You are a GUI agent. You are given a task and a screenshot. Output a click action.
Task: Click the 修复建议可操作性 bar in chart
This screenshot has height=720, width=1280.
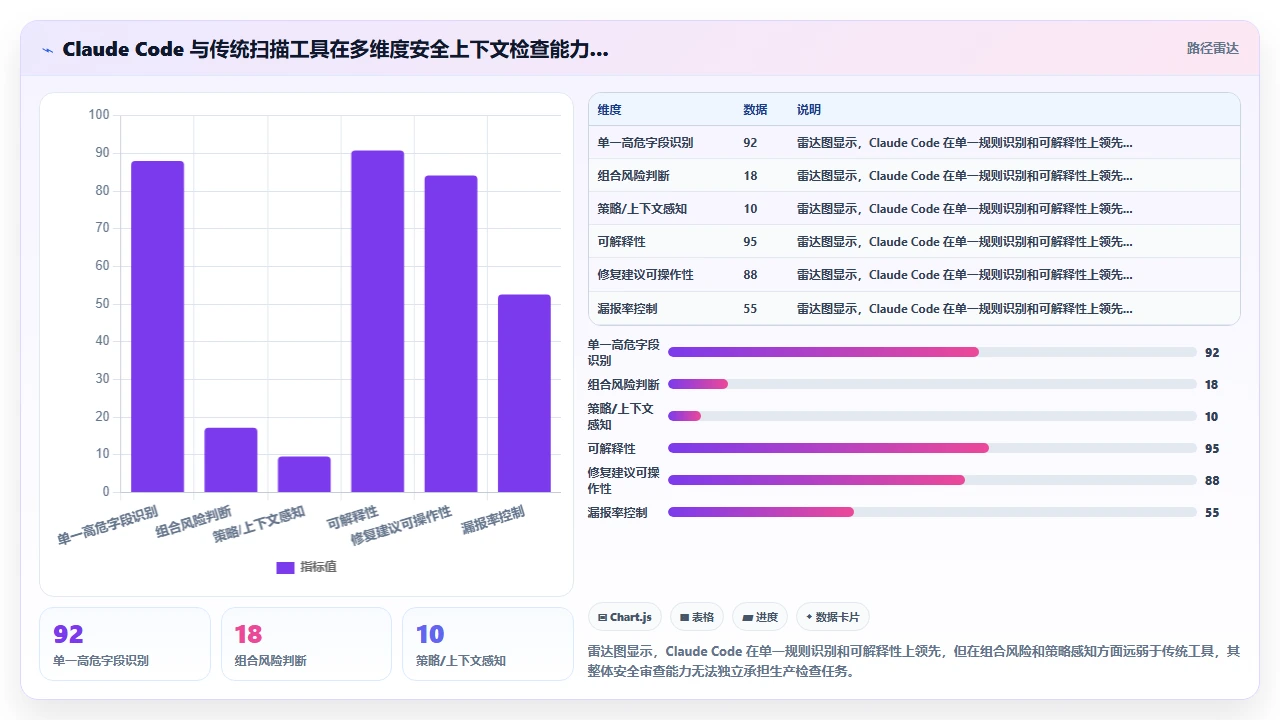coord(451,334)
